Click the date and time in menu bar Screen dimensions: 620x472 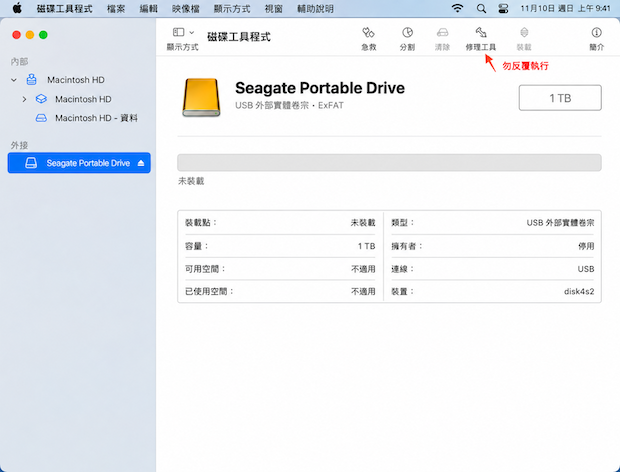tap(565, 8)
